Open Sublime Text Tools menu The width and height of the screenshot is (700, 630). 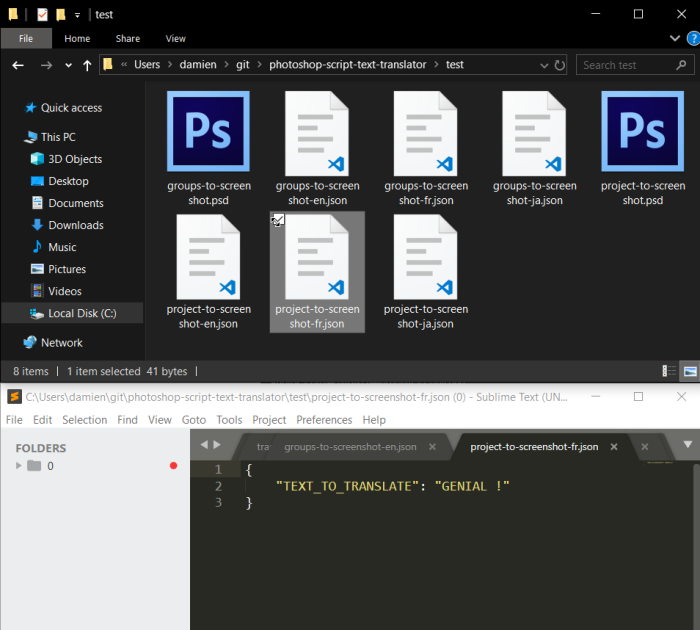point(229,420)
